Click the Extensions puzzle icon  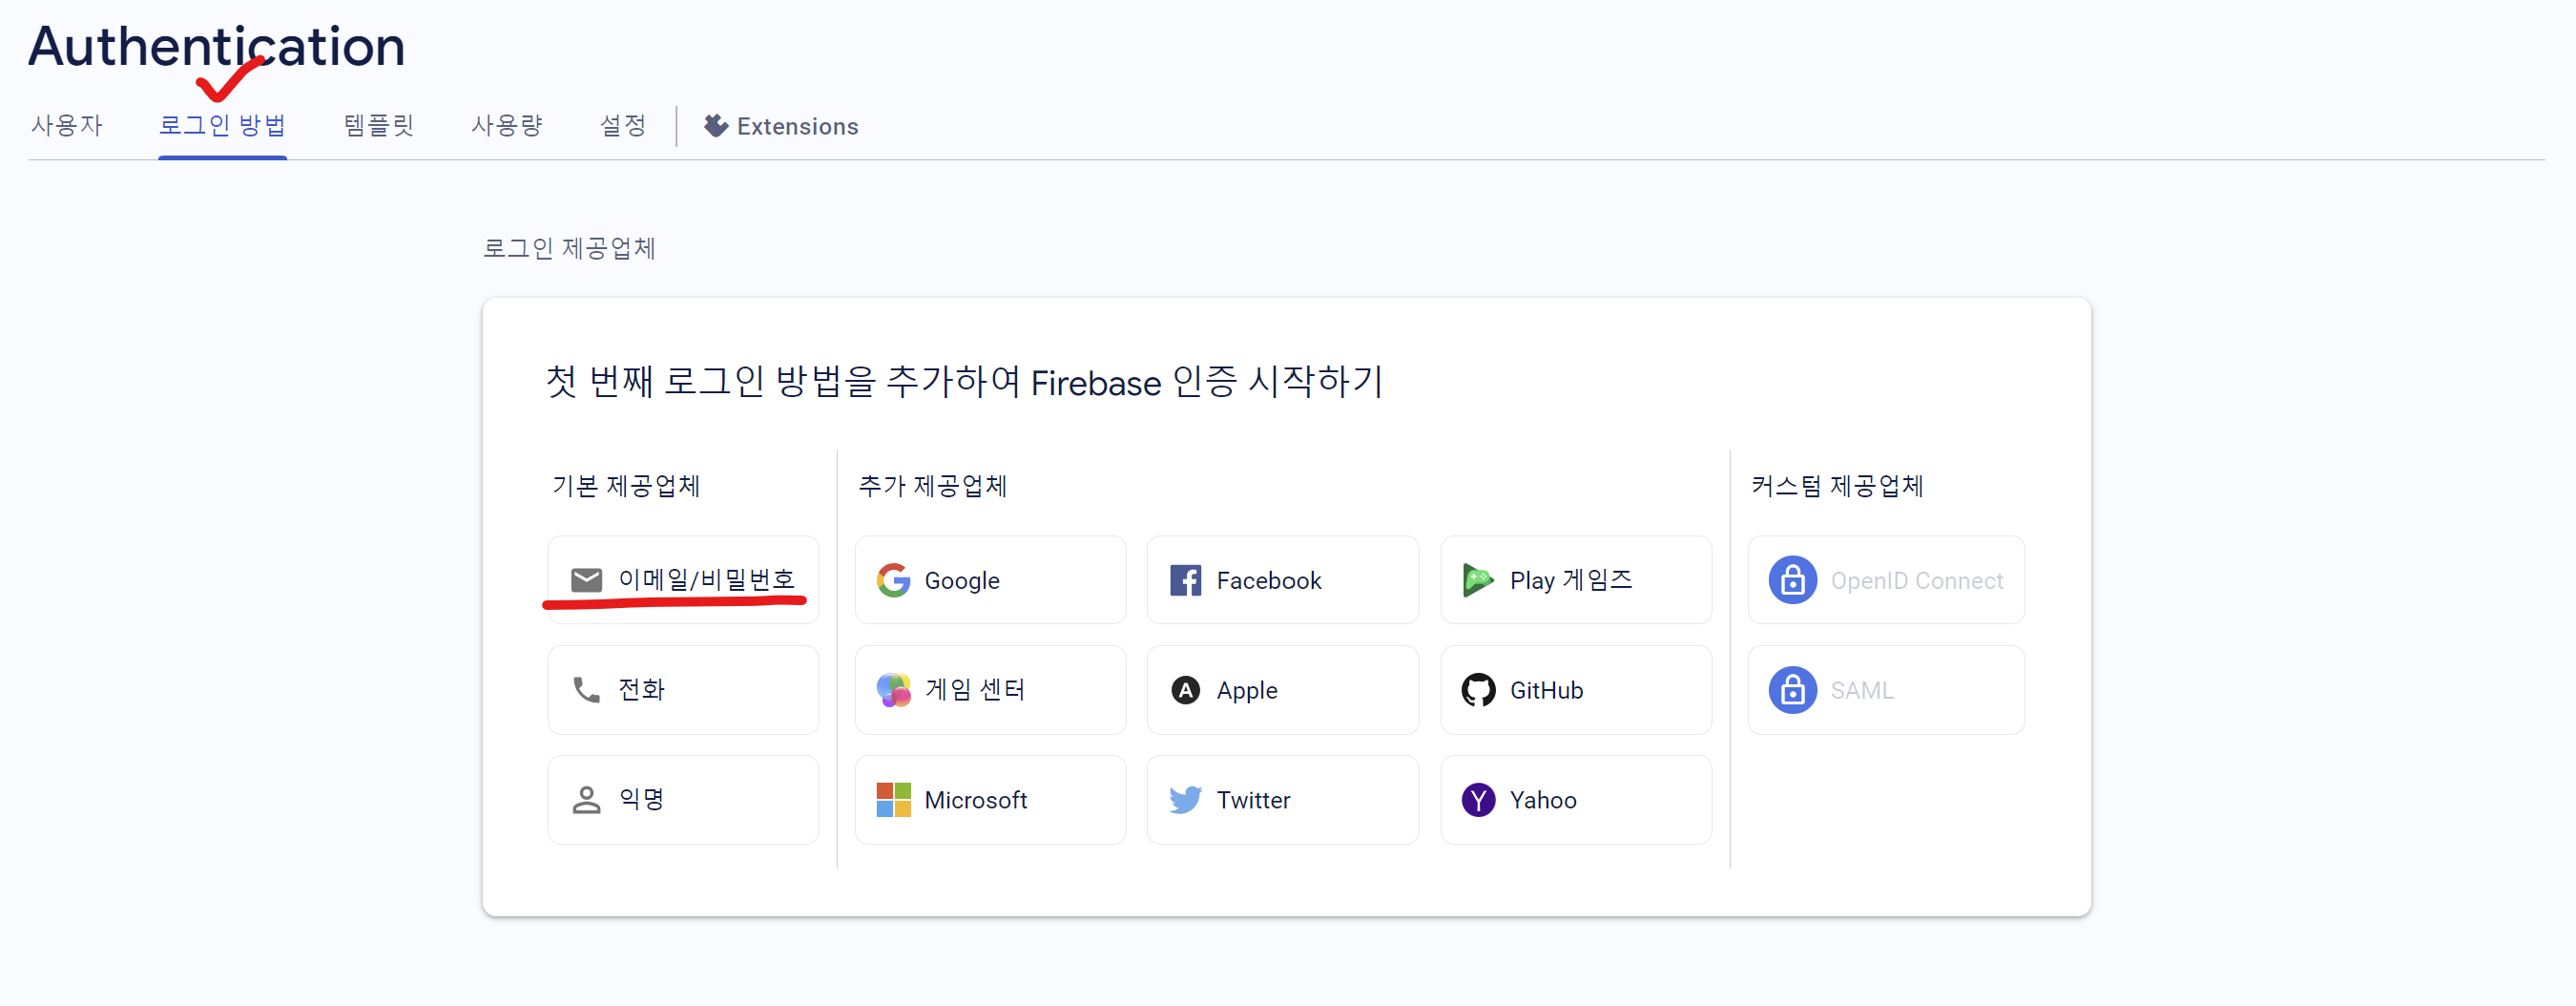[x=716, y=126]
